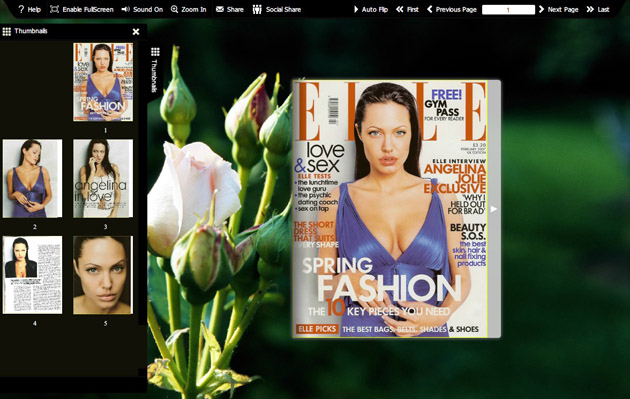Start Auto Flip using its label
This screenshot has width=630, height=399.
point(374,9)
